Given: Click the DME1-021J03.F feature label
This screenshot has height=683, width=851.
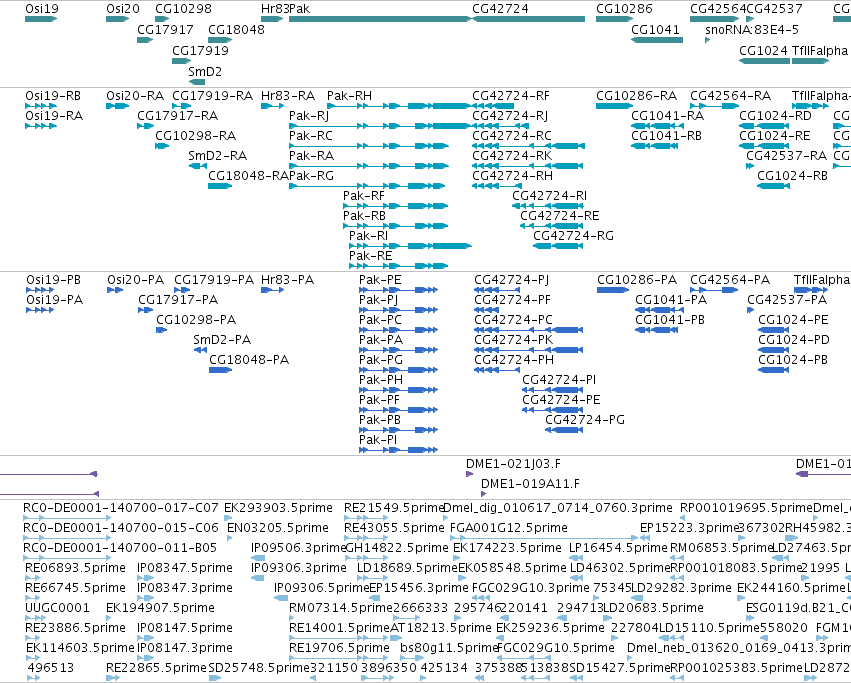Looking at the screenshot, I should 513,464.
